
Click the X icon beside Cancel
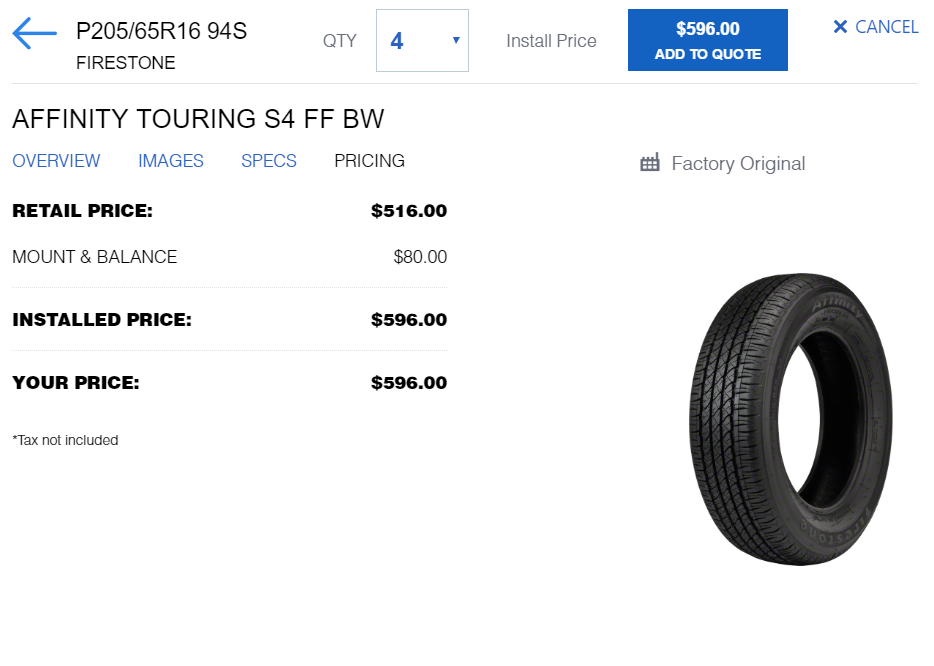tap(840, 27)
